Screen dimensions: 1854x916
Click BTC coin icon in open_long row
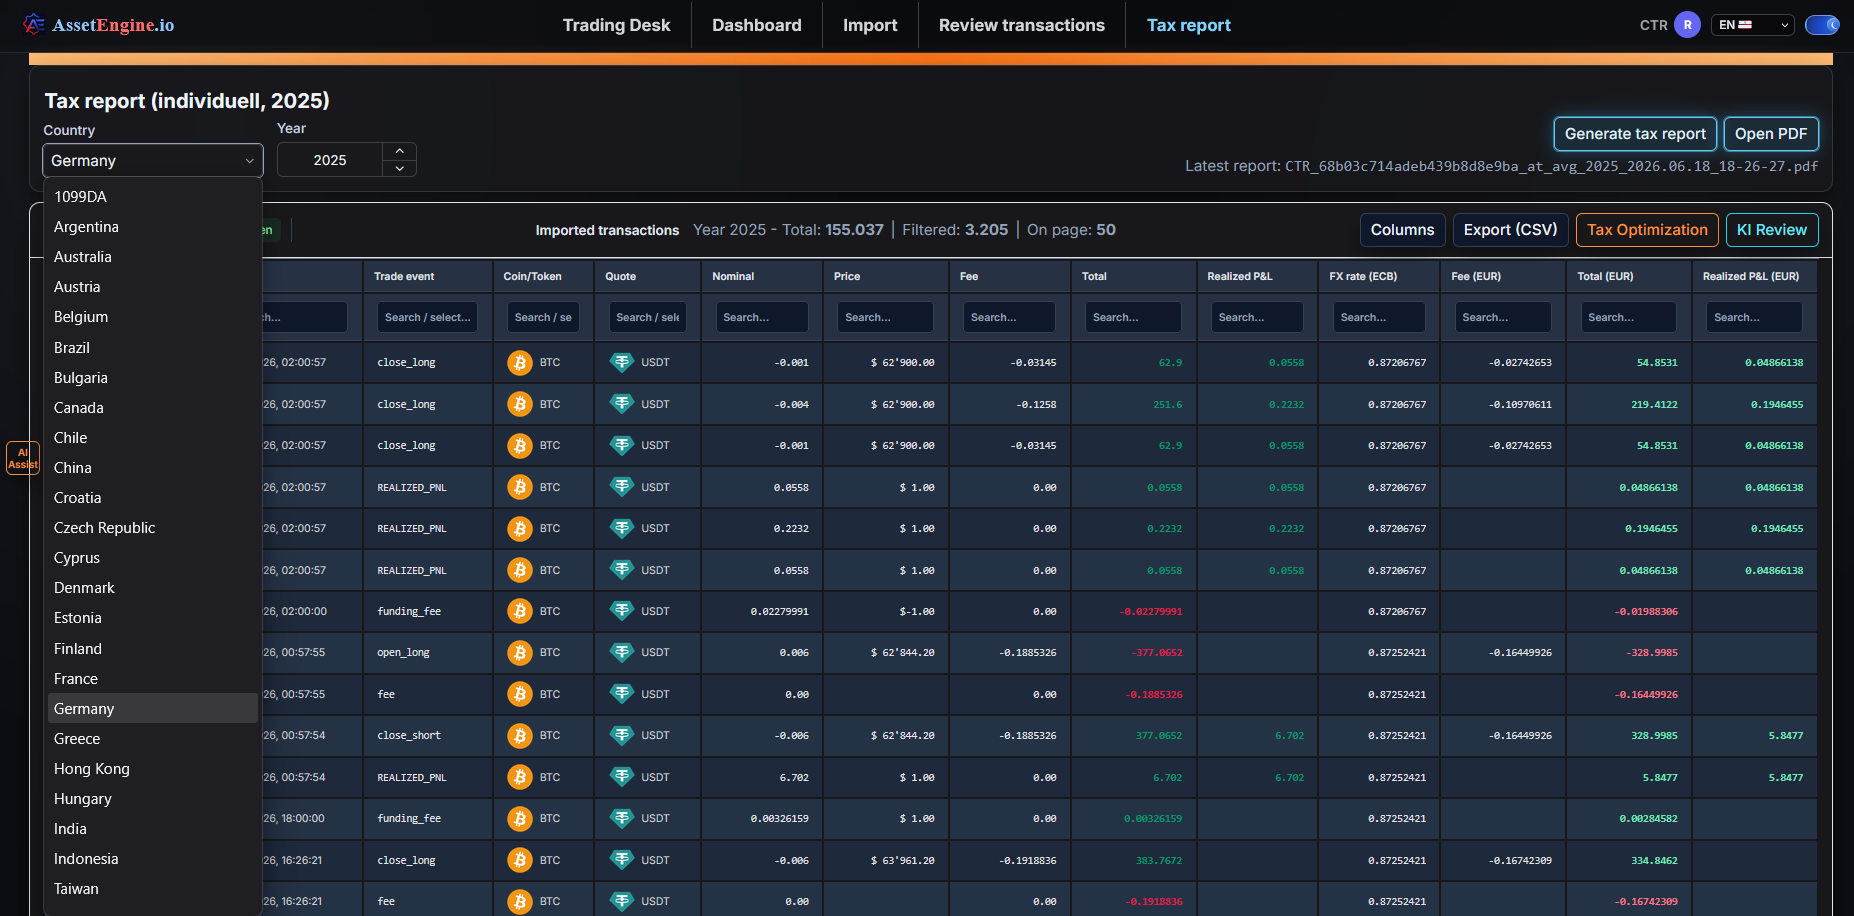519,653
